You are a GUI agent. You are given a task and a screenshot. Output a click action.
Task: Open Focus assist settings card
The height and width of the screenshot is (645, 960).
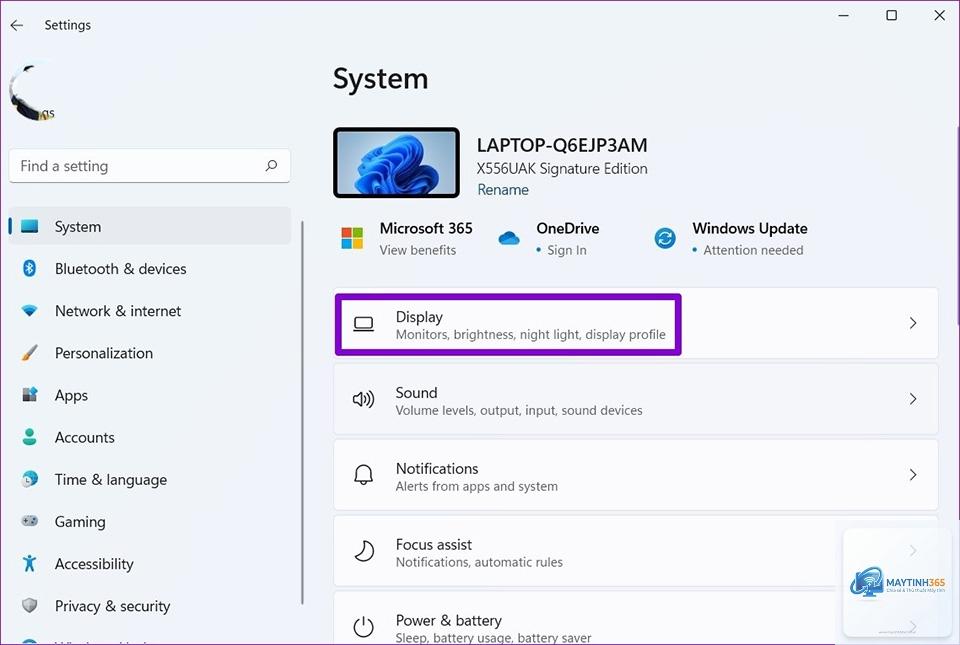(636, 551)
